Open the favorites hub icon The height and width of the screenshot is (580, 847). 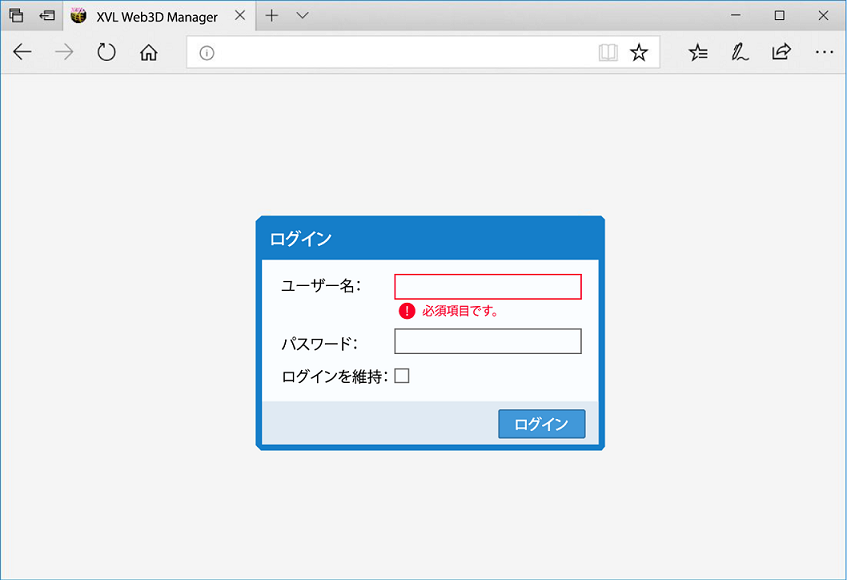[x=698, y=52]
